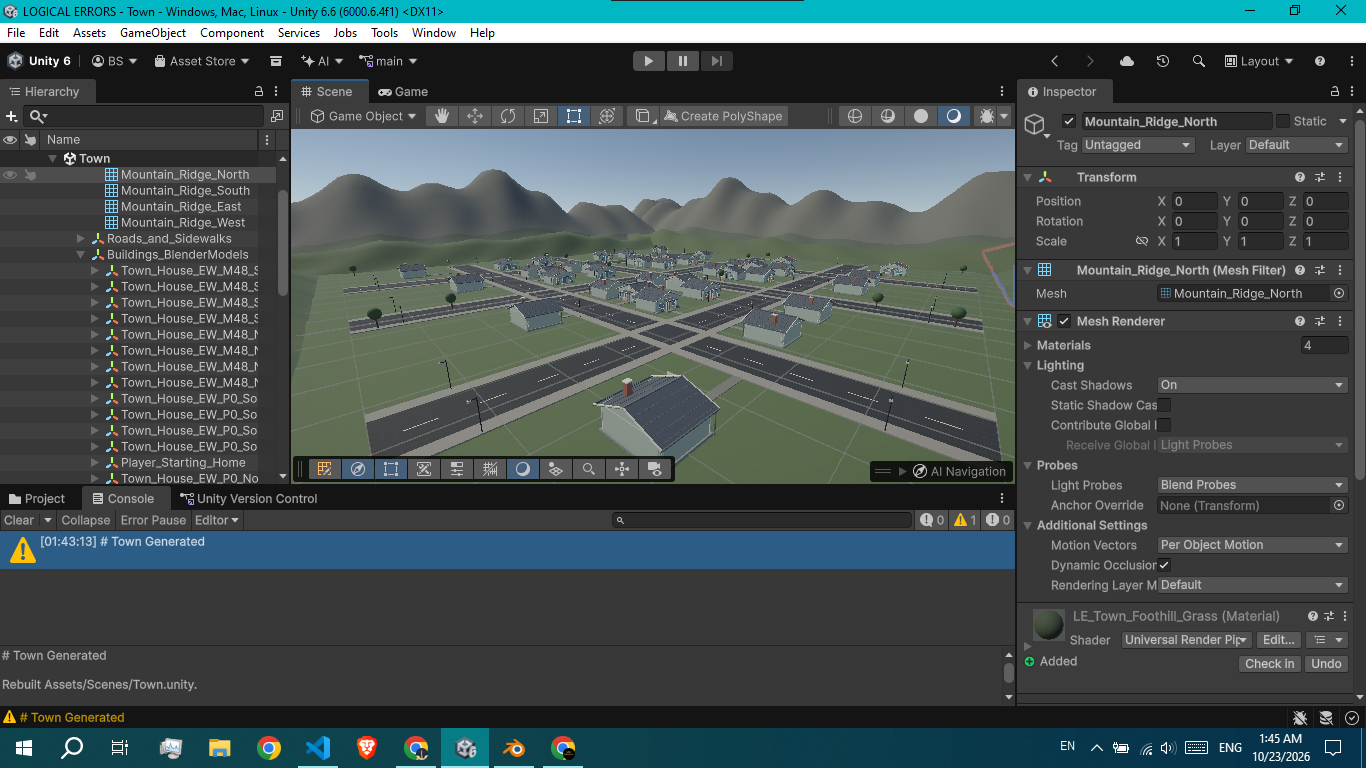
Task: Expand the Roads_and_Sidewalks hierarchy item
Action: click(81, 239)
